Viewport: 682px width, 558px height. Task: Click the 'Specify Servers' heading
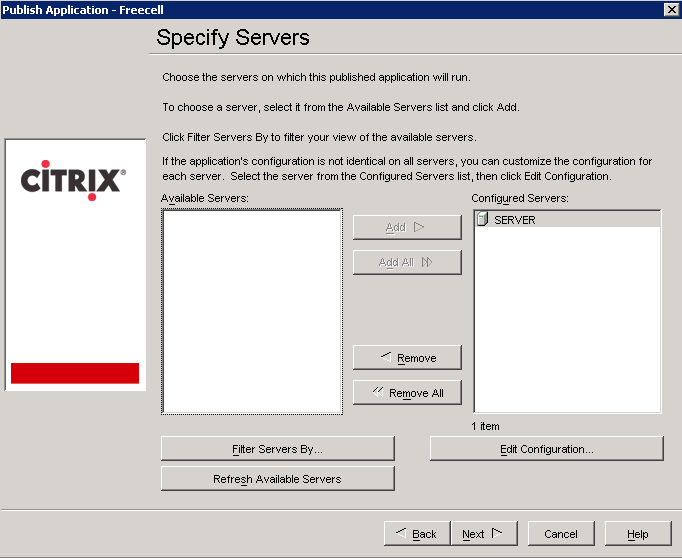pyautogui.click(x=233, y=37)
